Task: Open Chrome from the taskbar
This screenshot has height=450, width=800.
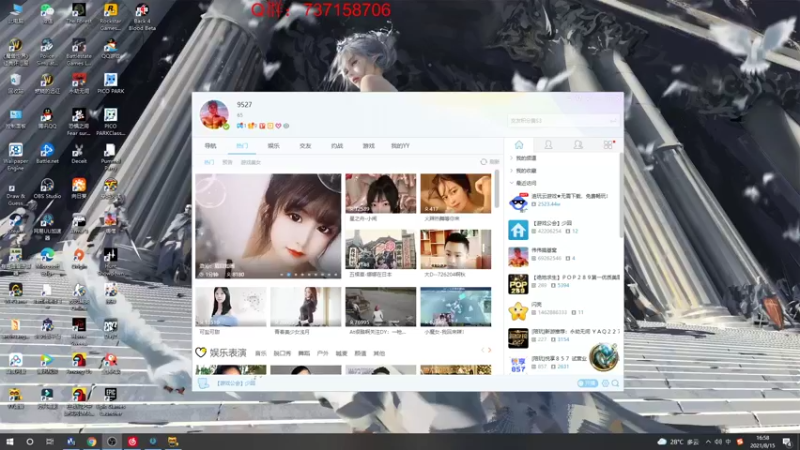Action: (x=91, y=441)
